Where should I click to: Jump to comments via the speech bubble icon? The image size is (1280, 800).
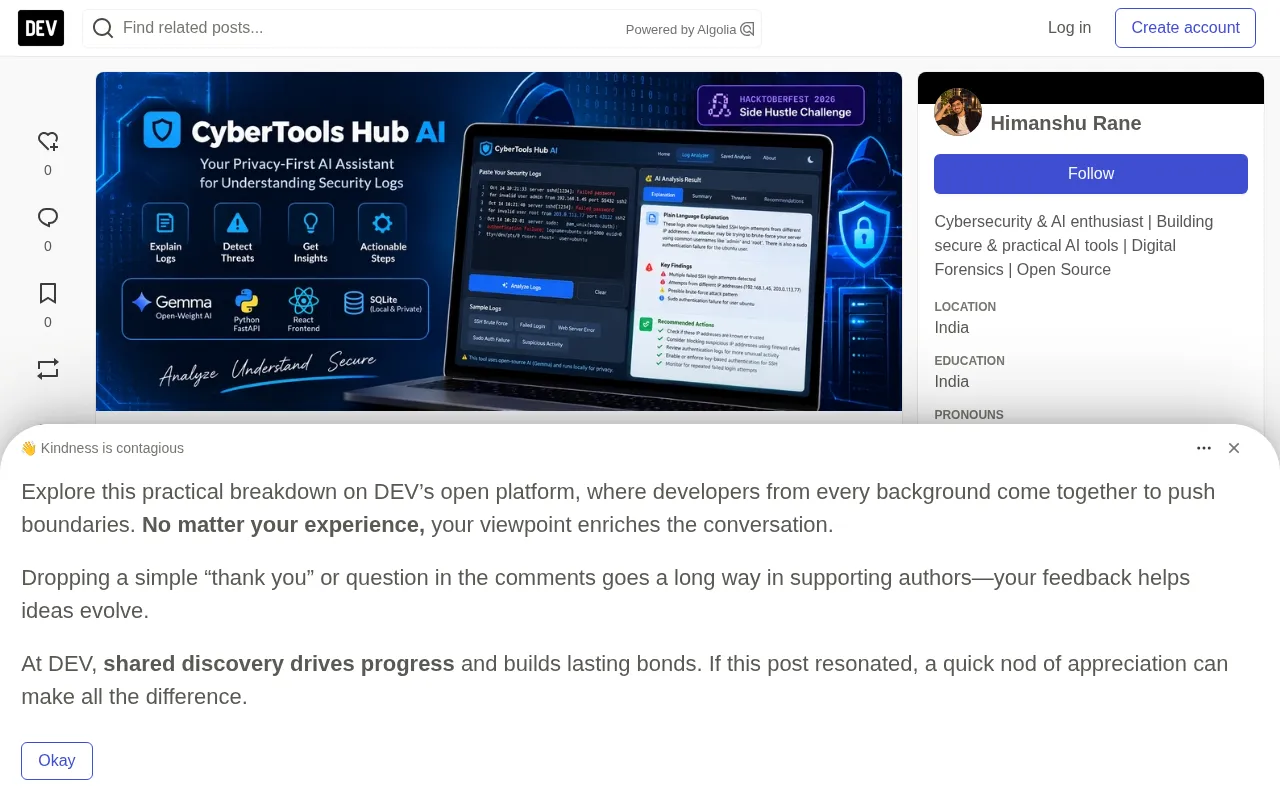[x=48, y=217]
